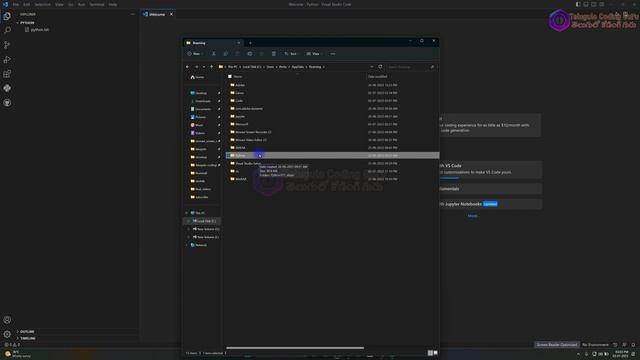Viewport: 640px width, 360px height.
Task: Click the Rename icon in File Explorer toolbar
Action: [250, 54]
